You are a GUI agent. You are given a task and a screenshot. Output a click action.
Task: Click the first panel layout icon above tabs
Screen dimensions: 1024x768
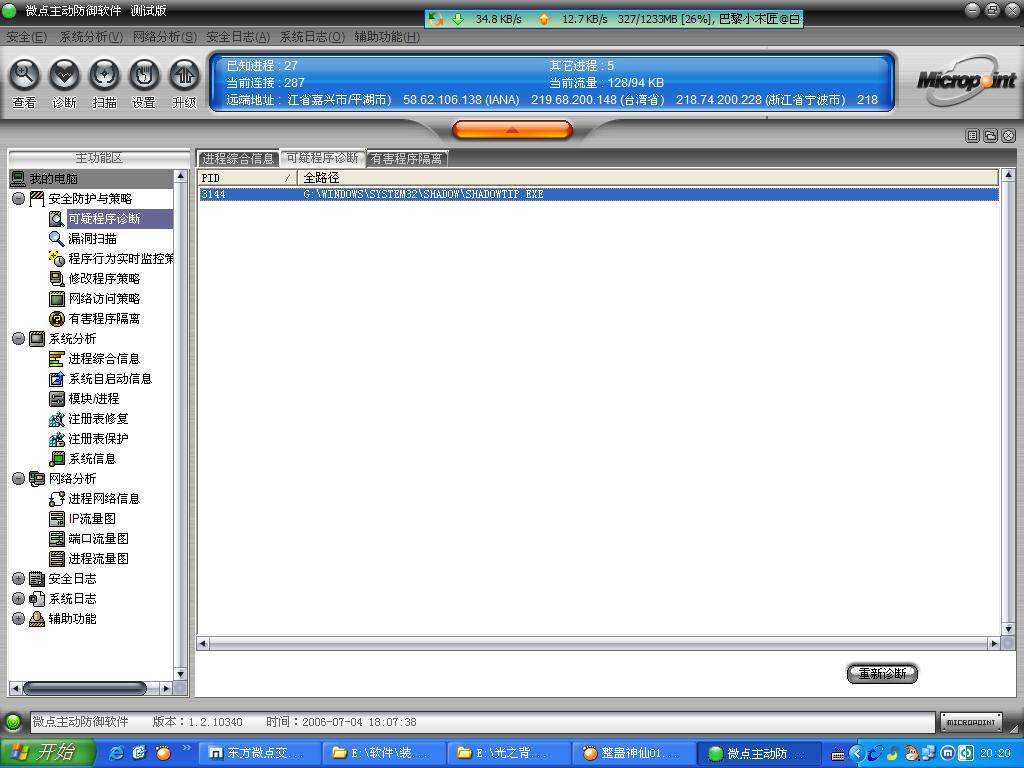pos(972,135)
